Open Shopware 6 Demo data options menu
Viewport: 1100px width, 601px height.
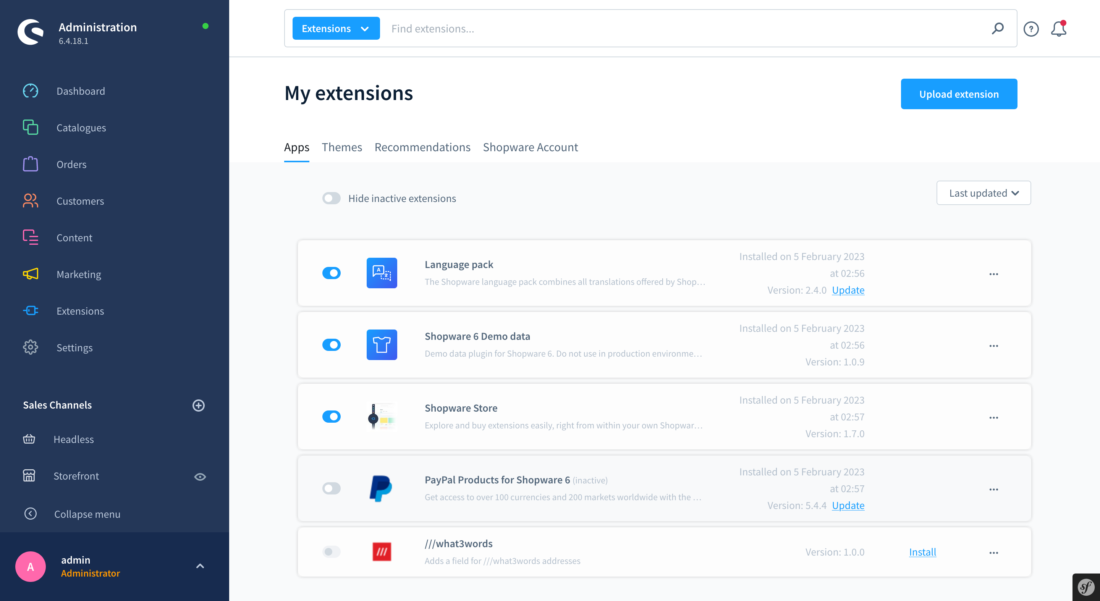993,346
